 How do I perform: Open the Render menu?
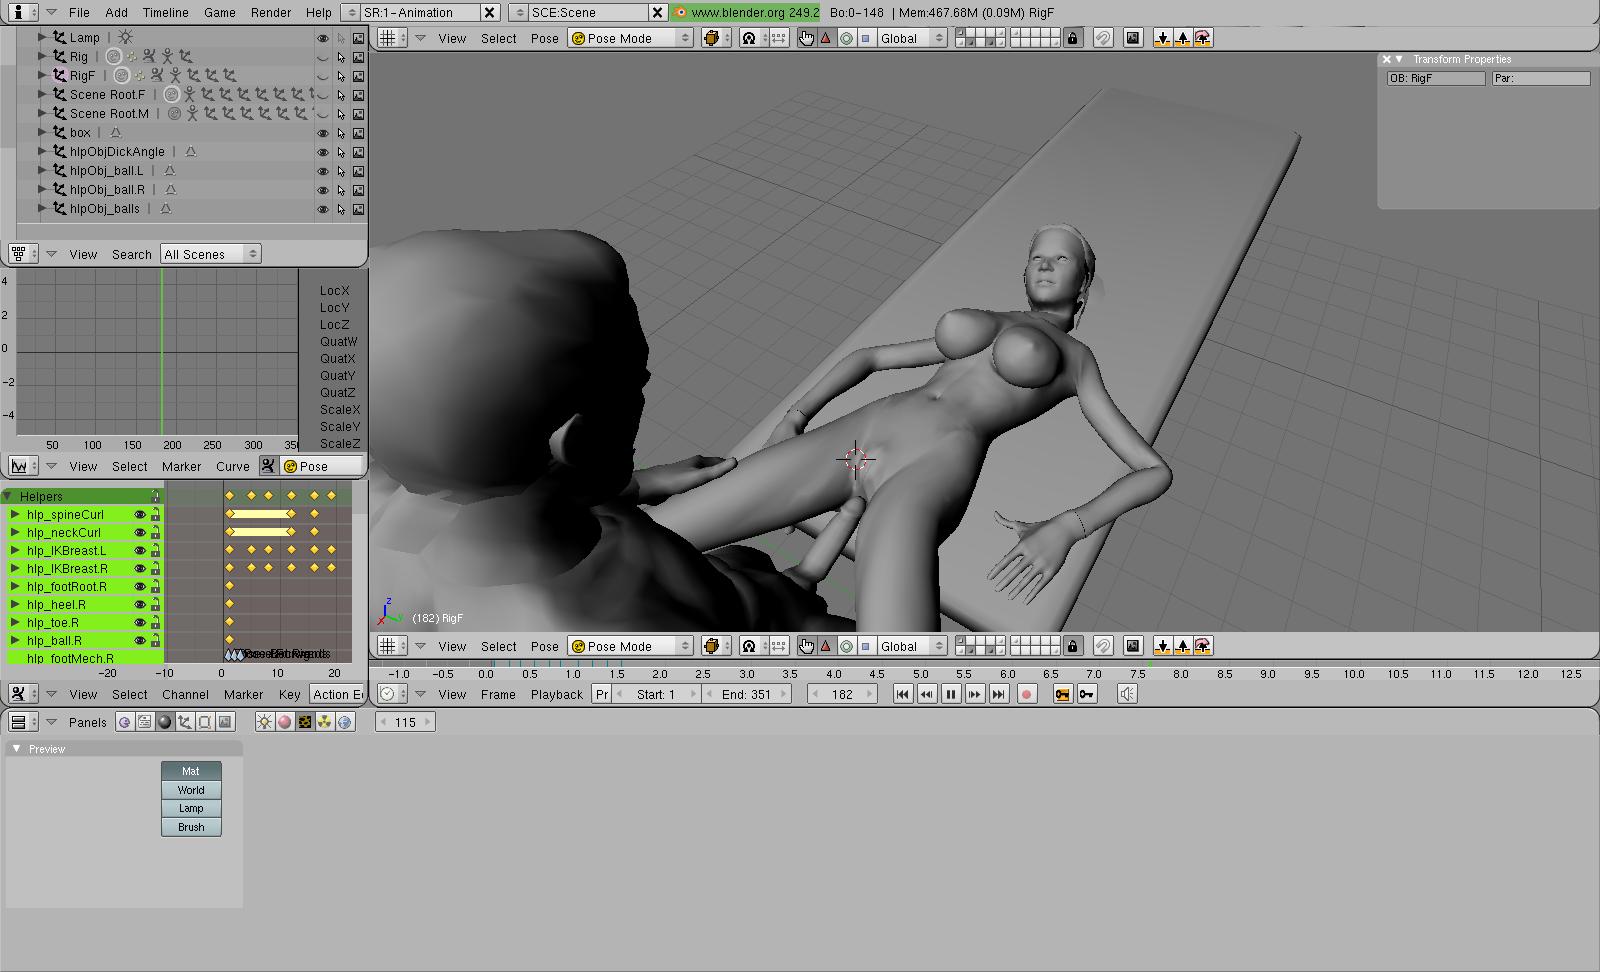click(270, 12)
